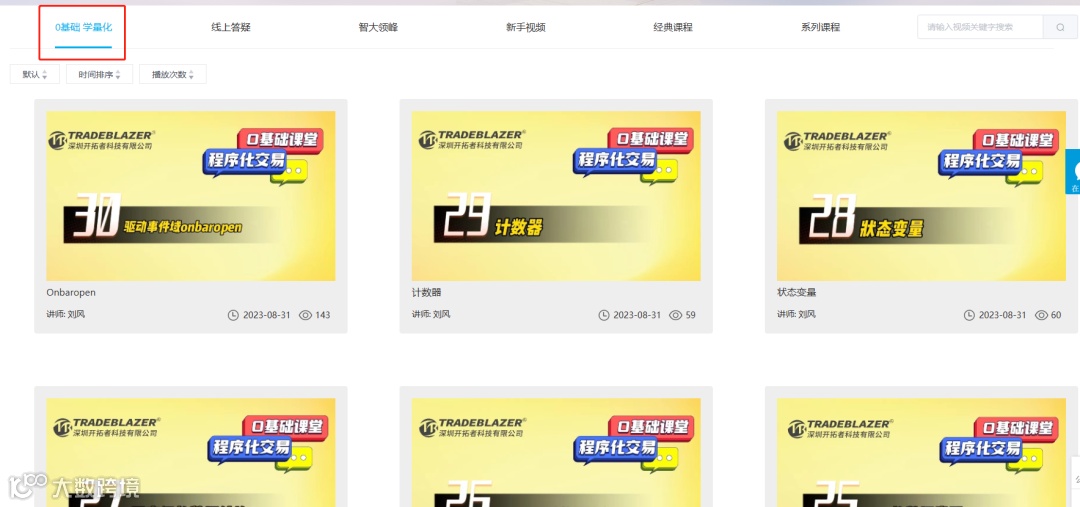1080x507 pixels.
Task: Focus the video keyword search field
Action: [x=981, y=28]
